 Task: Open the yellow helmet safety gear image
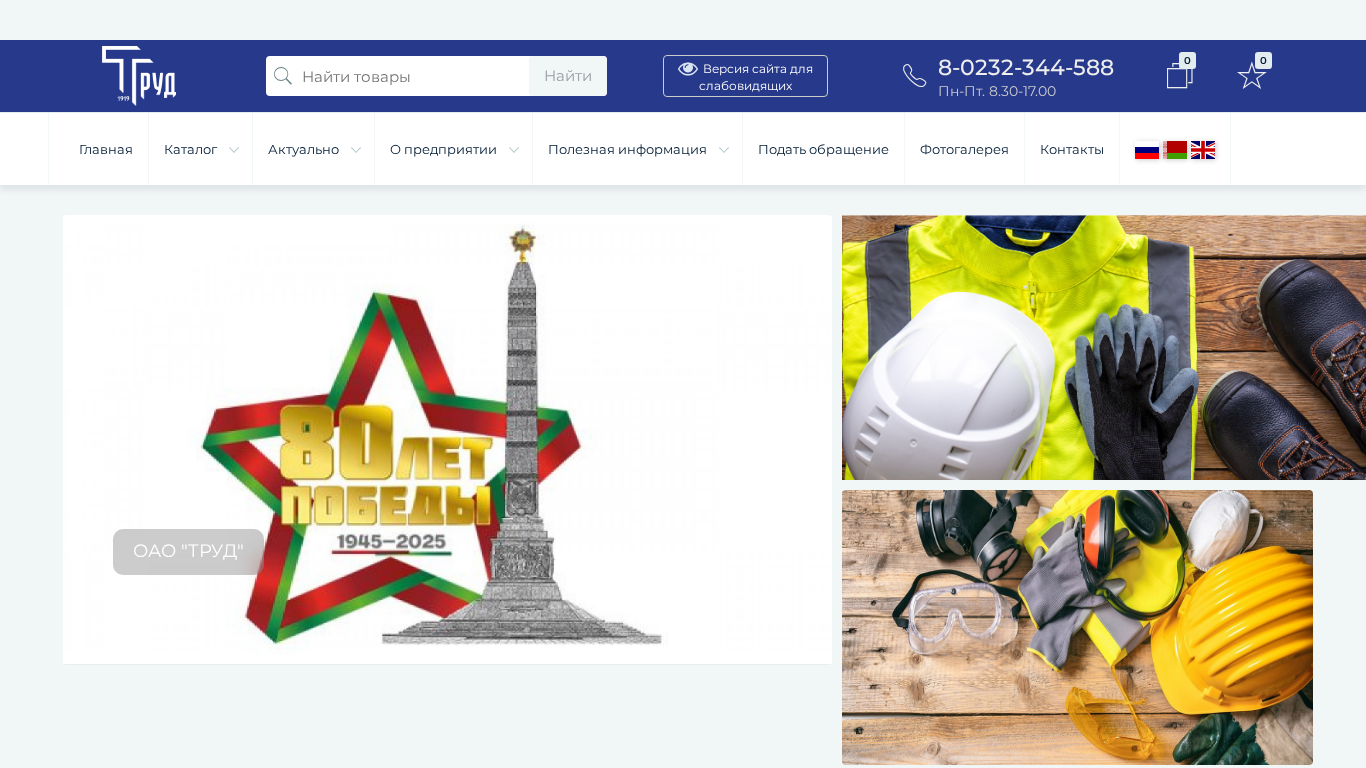tap(1077, 627)
